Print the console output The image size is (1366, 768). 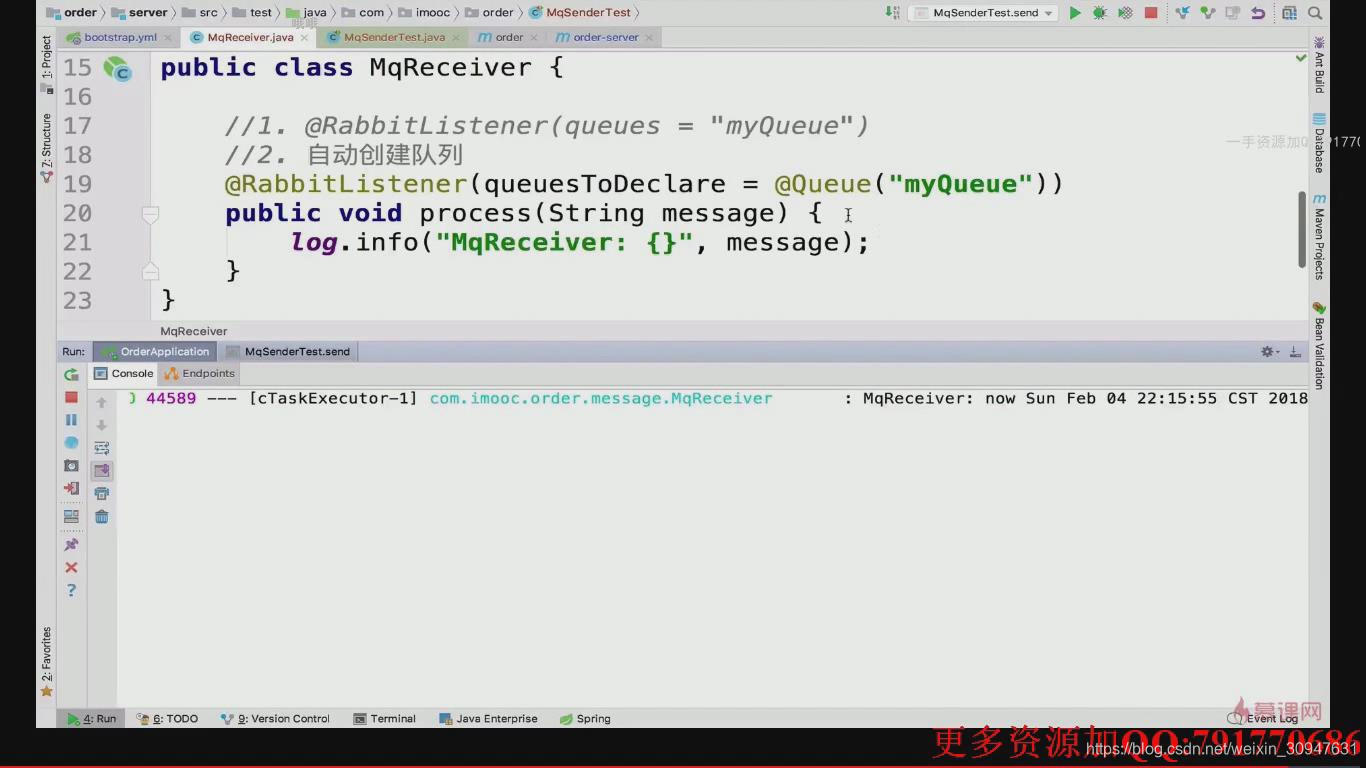pos(101,493)
